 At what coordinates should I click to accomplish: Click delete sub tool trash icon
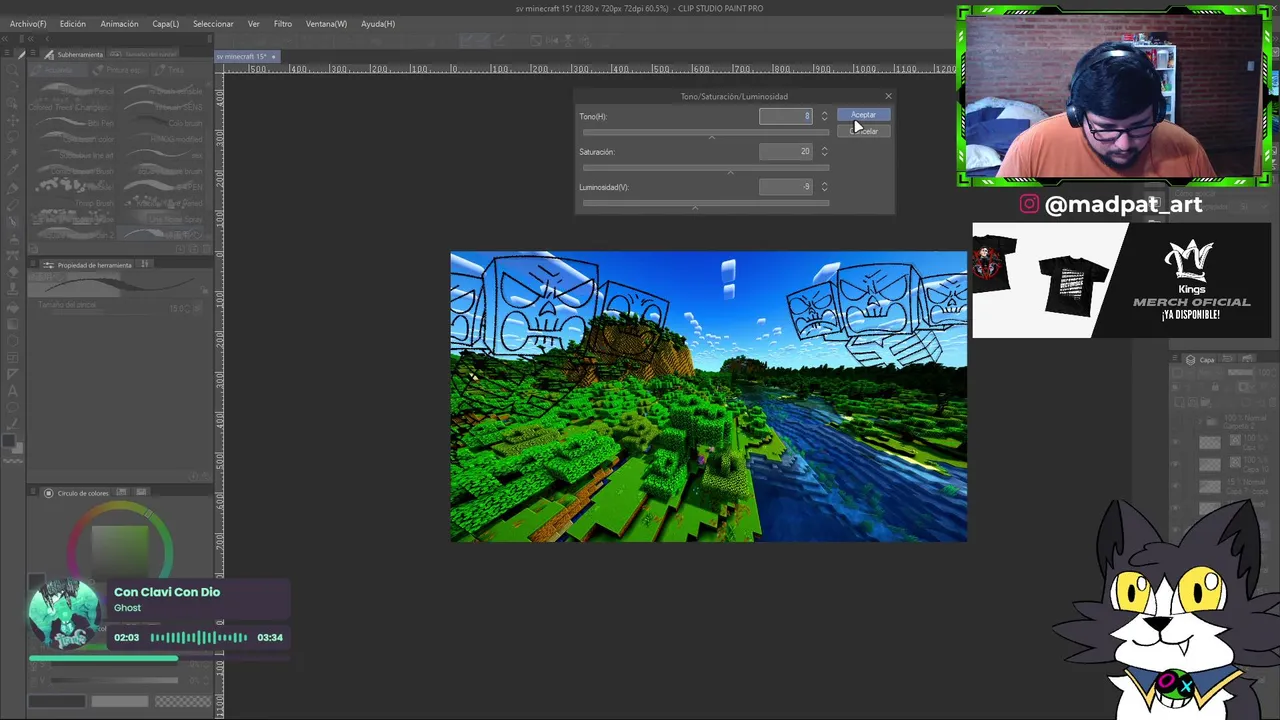[207, 249]
